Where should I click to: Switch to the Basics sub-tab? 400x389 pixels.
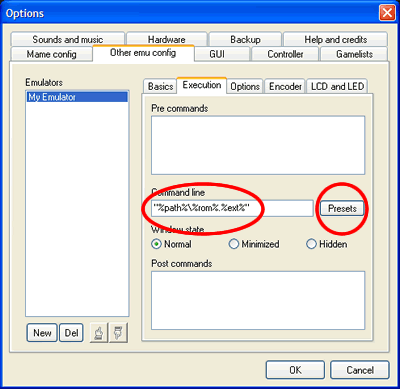point(160,86)
